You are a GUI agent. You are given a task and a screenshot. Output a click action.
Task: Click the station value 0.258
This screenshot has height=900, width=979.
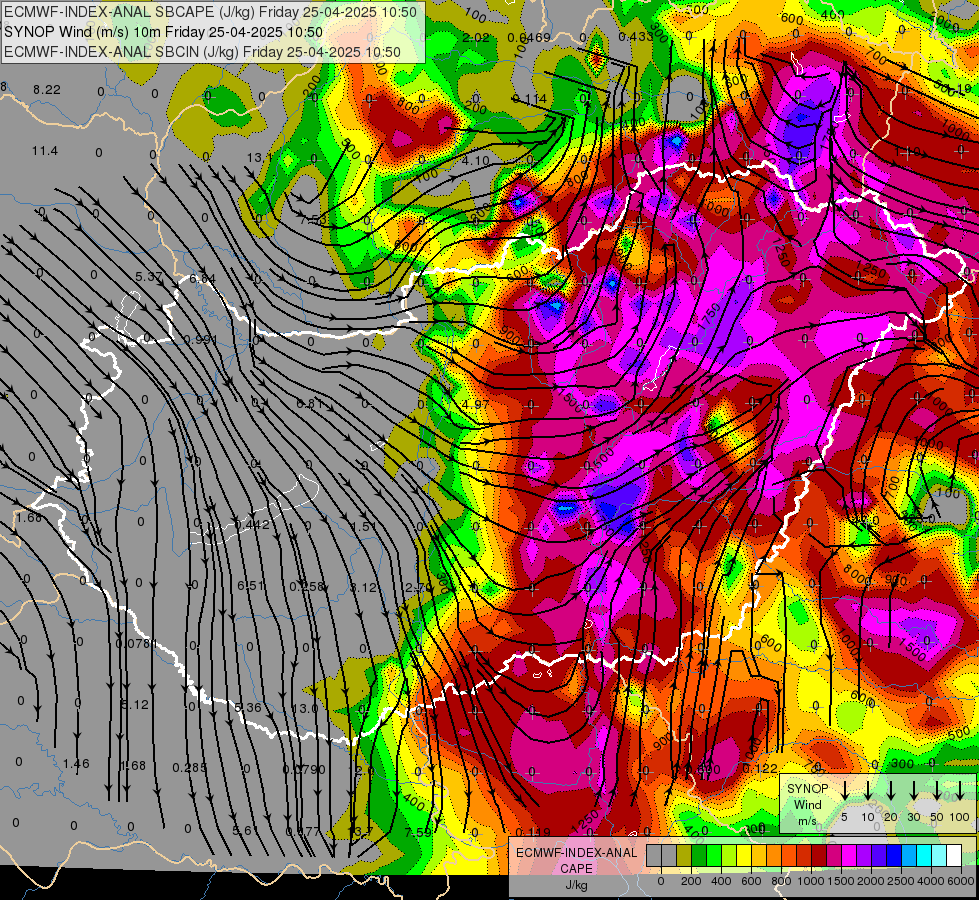point(307,586)
